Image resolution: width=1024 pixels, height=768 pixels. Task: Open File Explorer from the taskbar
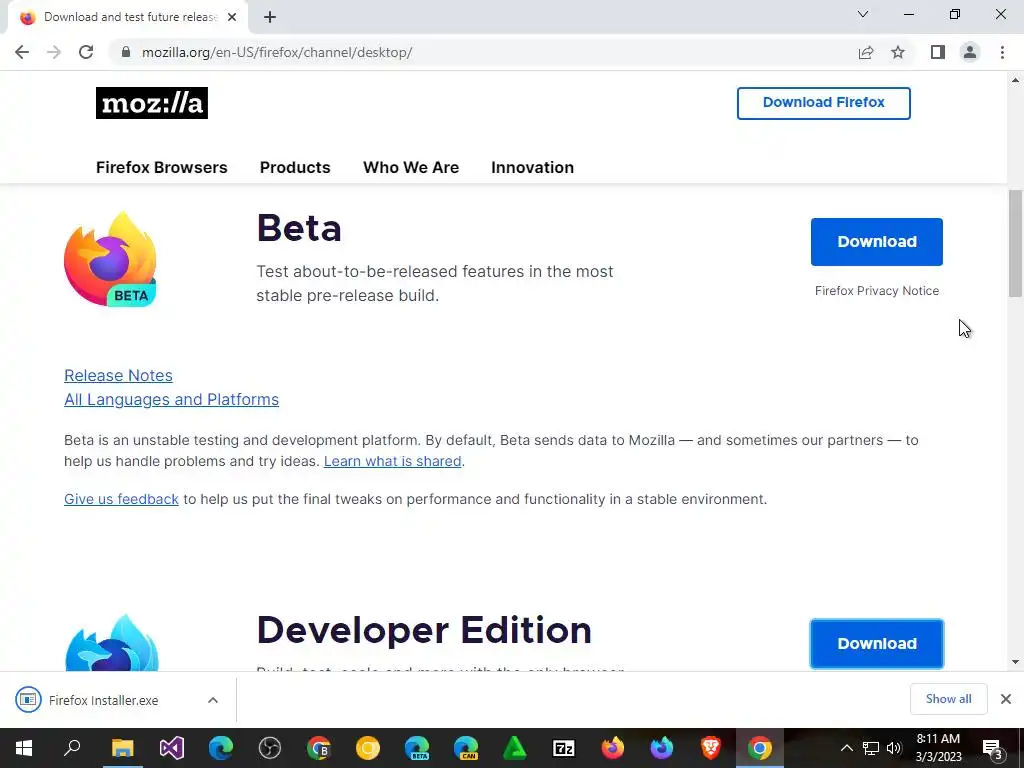pyautogui.click(x=122, y=748)
